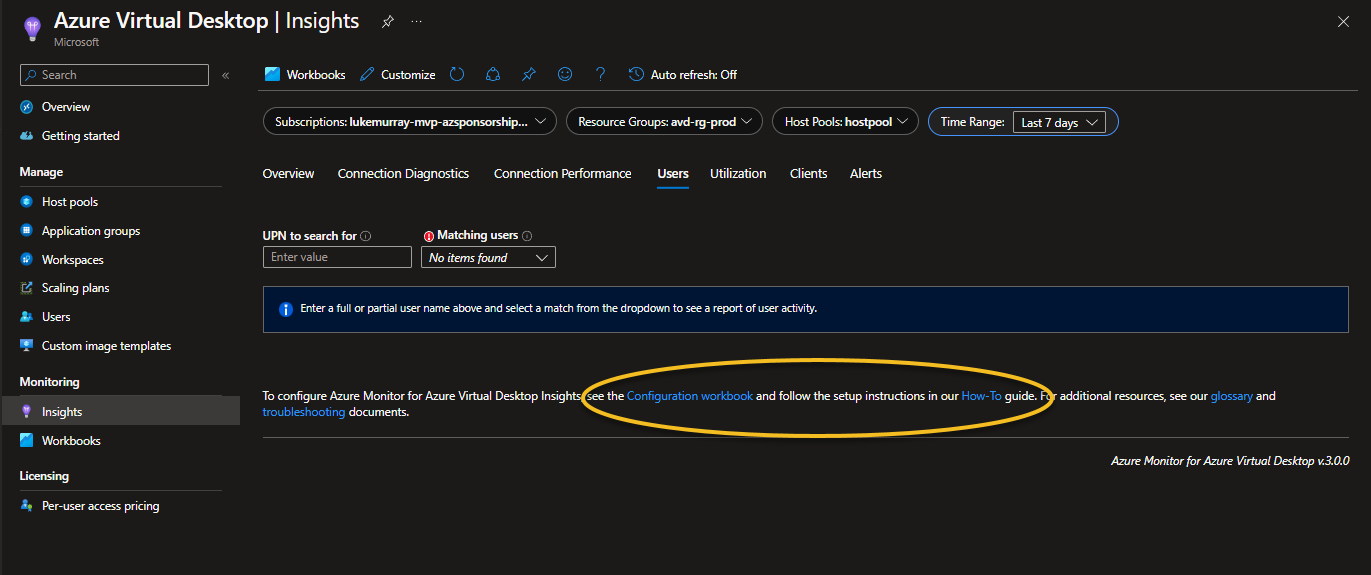Image resolution: width=1371 pixels, height=575 pixels.
Task: Open Custom image templates
Action: pos(106,346)
